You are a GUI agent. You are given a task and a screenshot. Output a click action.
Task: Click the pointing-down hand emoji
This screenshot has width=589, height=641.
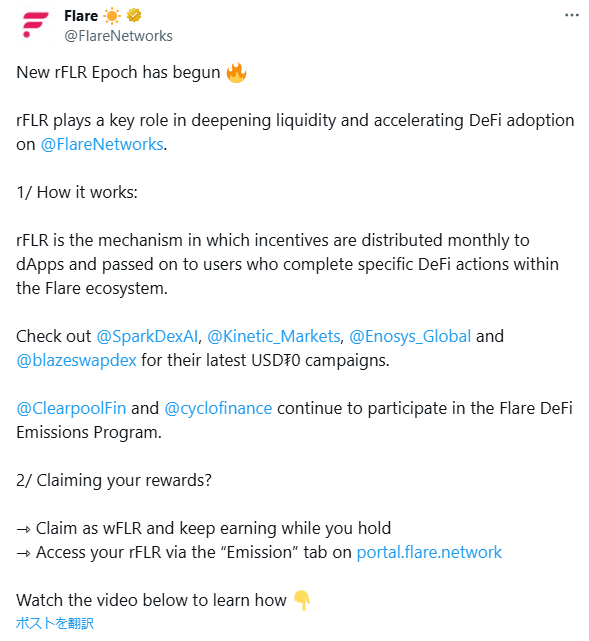[302, 600]
